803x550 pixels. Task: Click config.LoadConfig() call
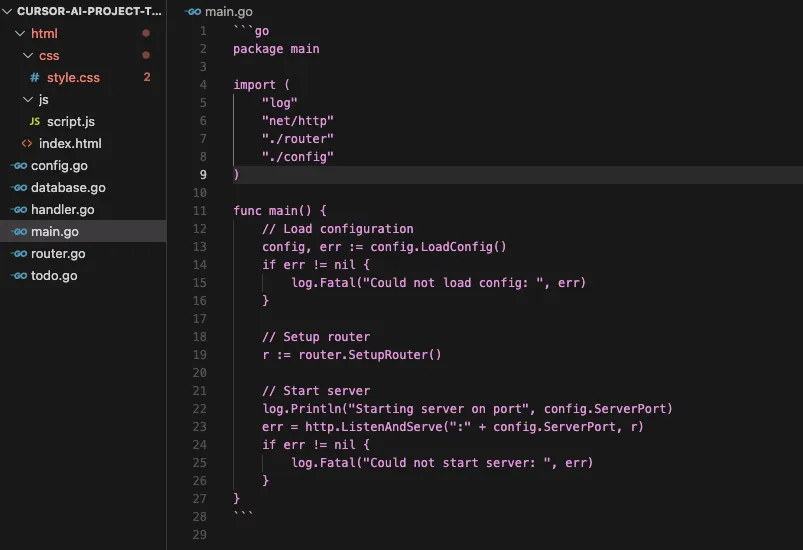coord(438,247)
